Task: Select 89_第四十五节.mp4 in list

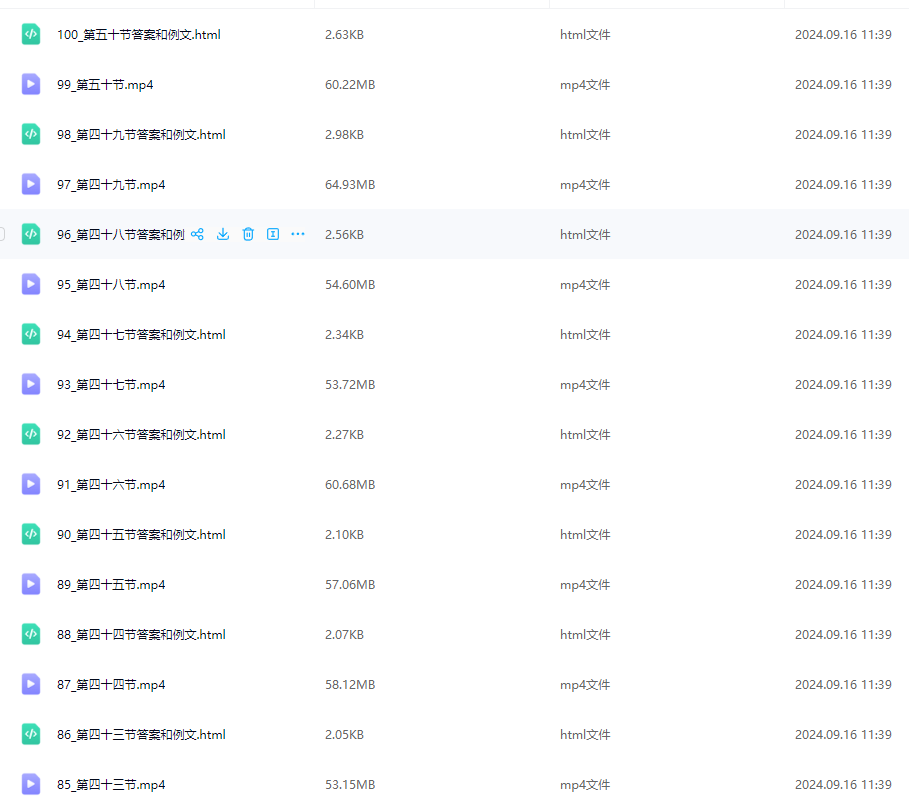Action: (x=111, y=584)
